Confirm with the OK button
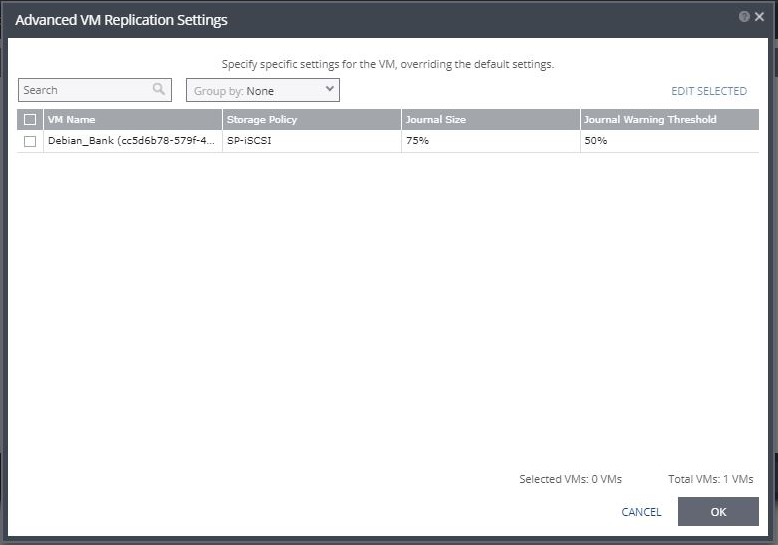The width and height of the screenshot is (778, 545). (718, 511)
